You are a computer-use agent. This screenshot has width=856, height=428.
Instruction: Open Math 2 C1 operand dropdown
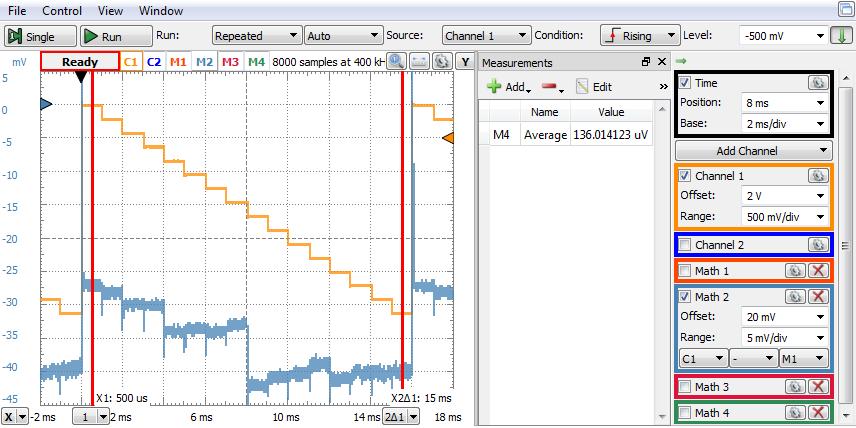click(x=703, y=359)
